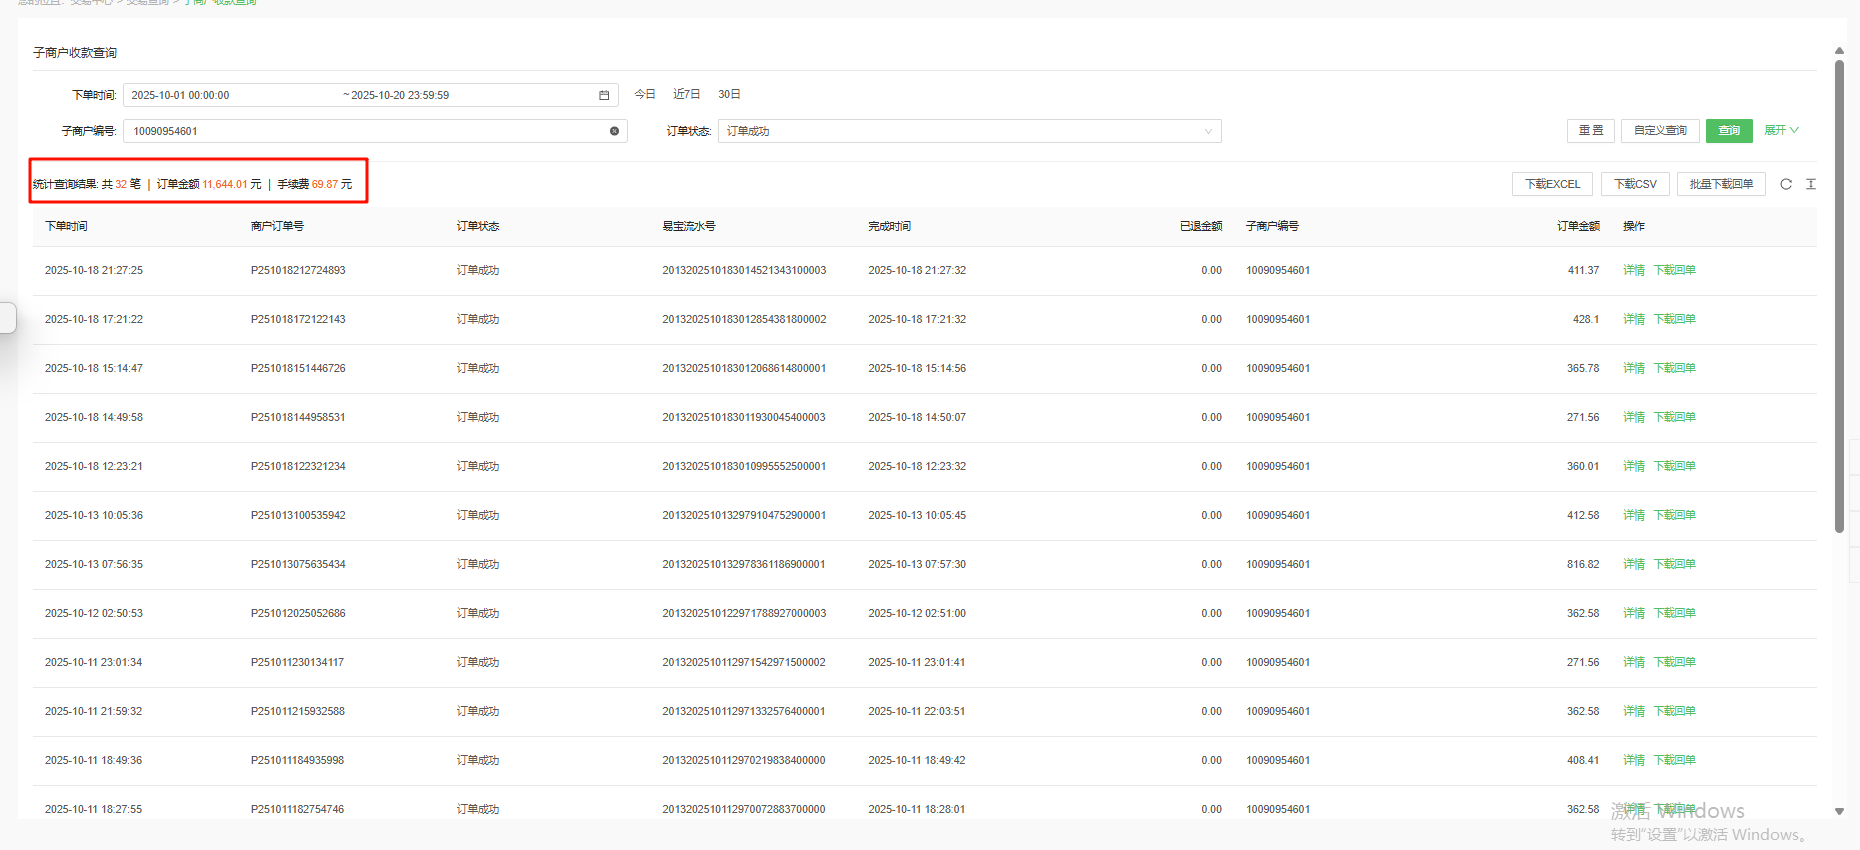
Task: Download results as CSV
Action: pyautogui.click(x=1635, y=184)
